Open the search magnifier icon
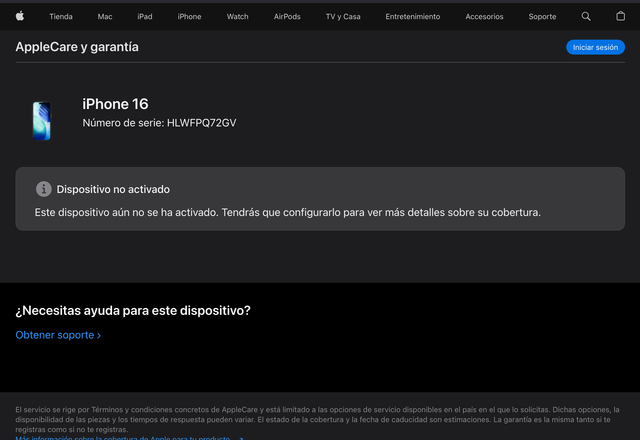640x440 pixels. (586, 16)
